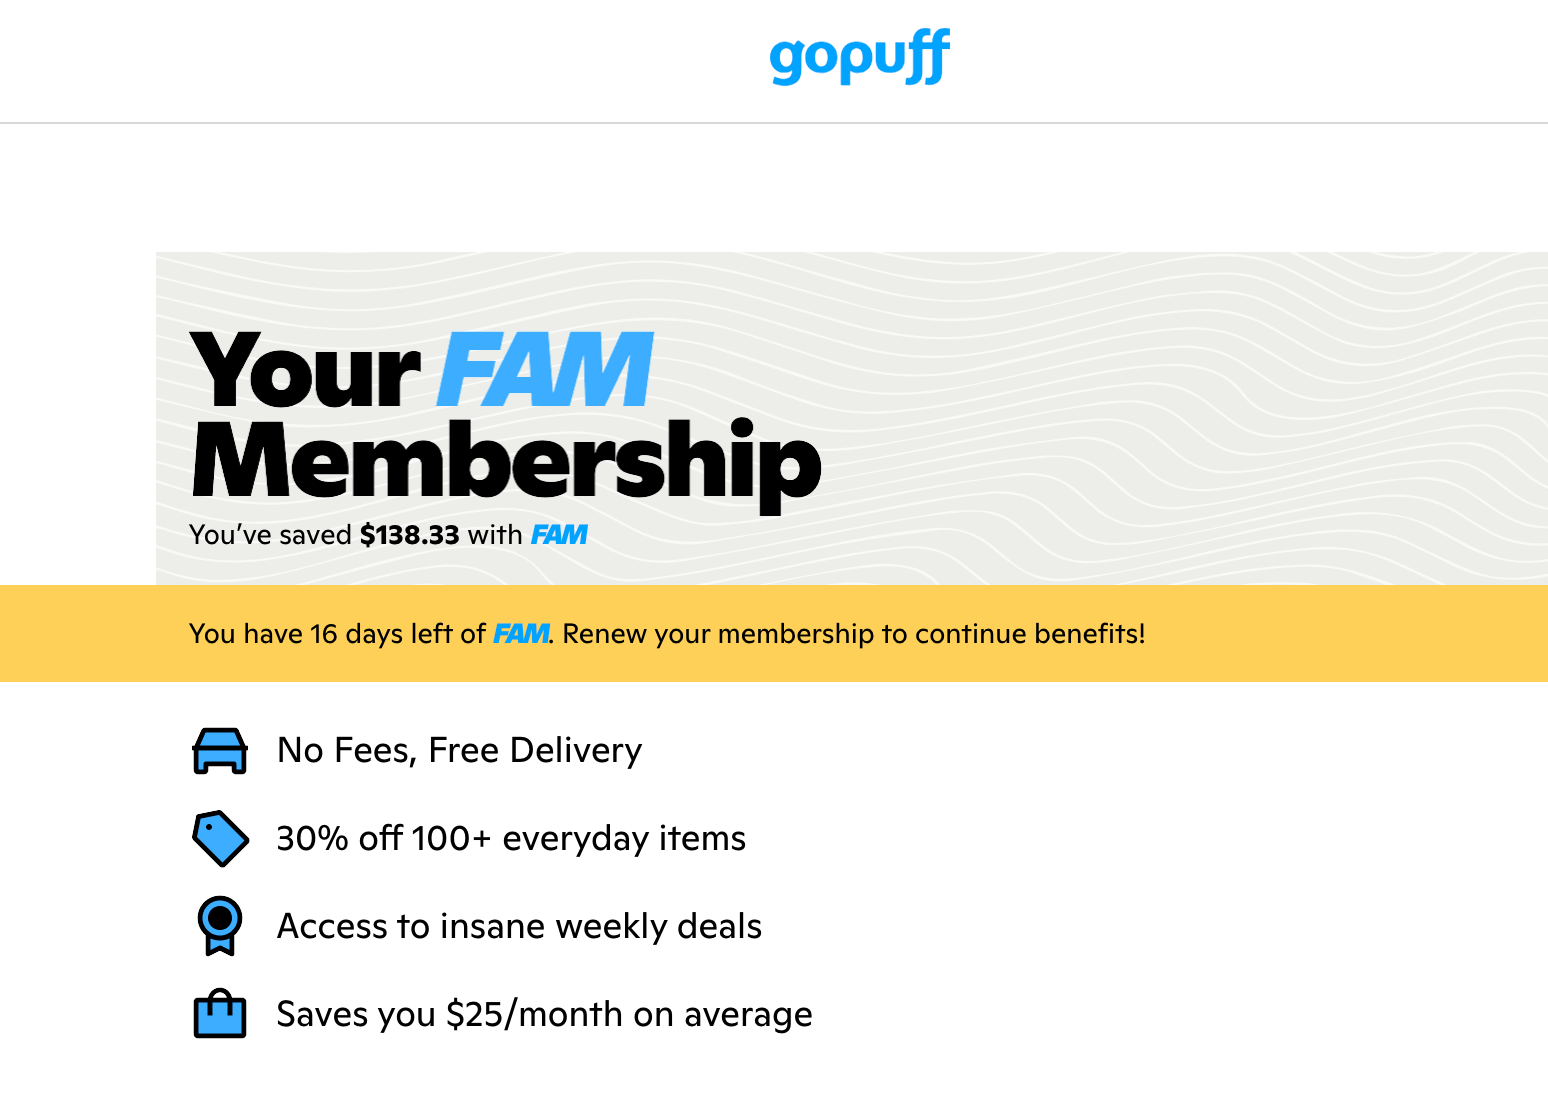The width and height of the screenshot is (1548, 1108).
Task: Click the Membership heading word
Action: [x=506, y=461]
